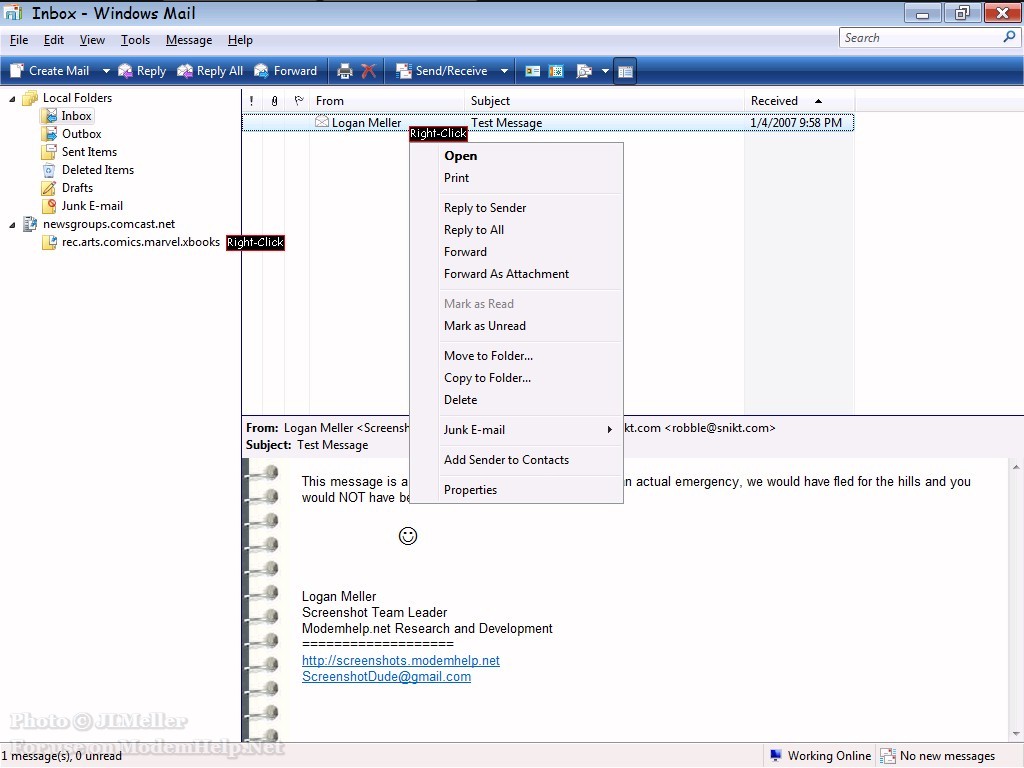
Task: Select the Local Folders root item
Action: 77,98
